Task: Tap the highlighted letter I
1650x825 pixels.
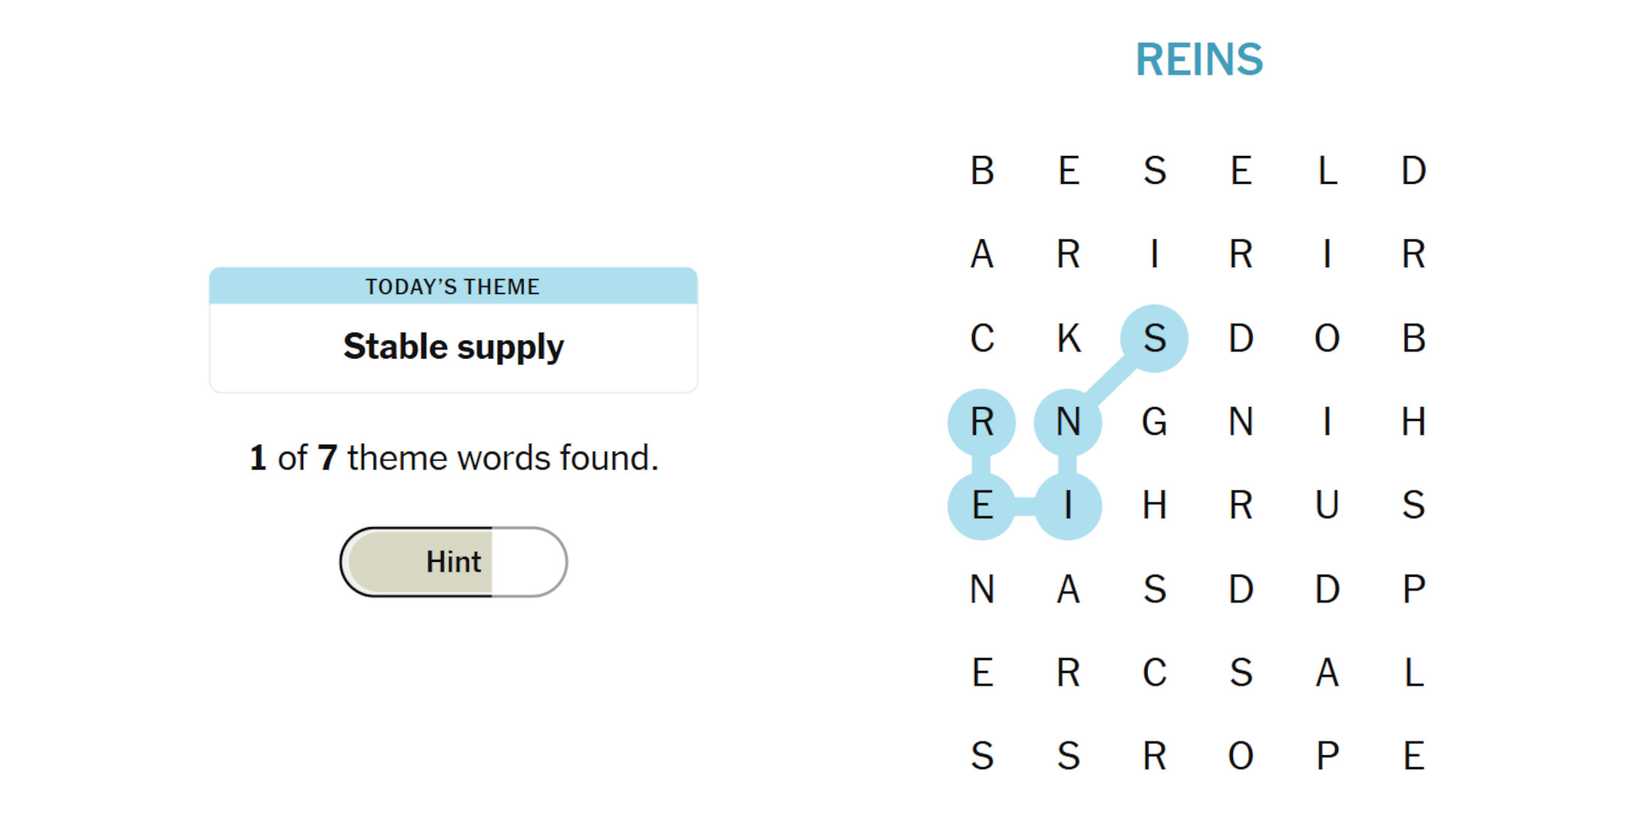Action: pos(1068,506)
